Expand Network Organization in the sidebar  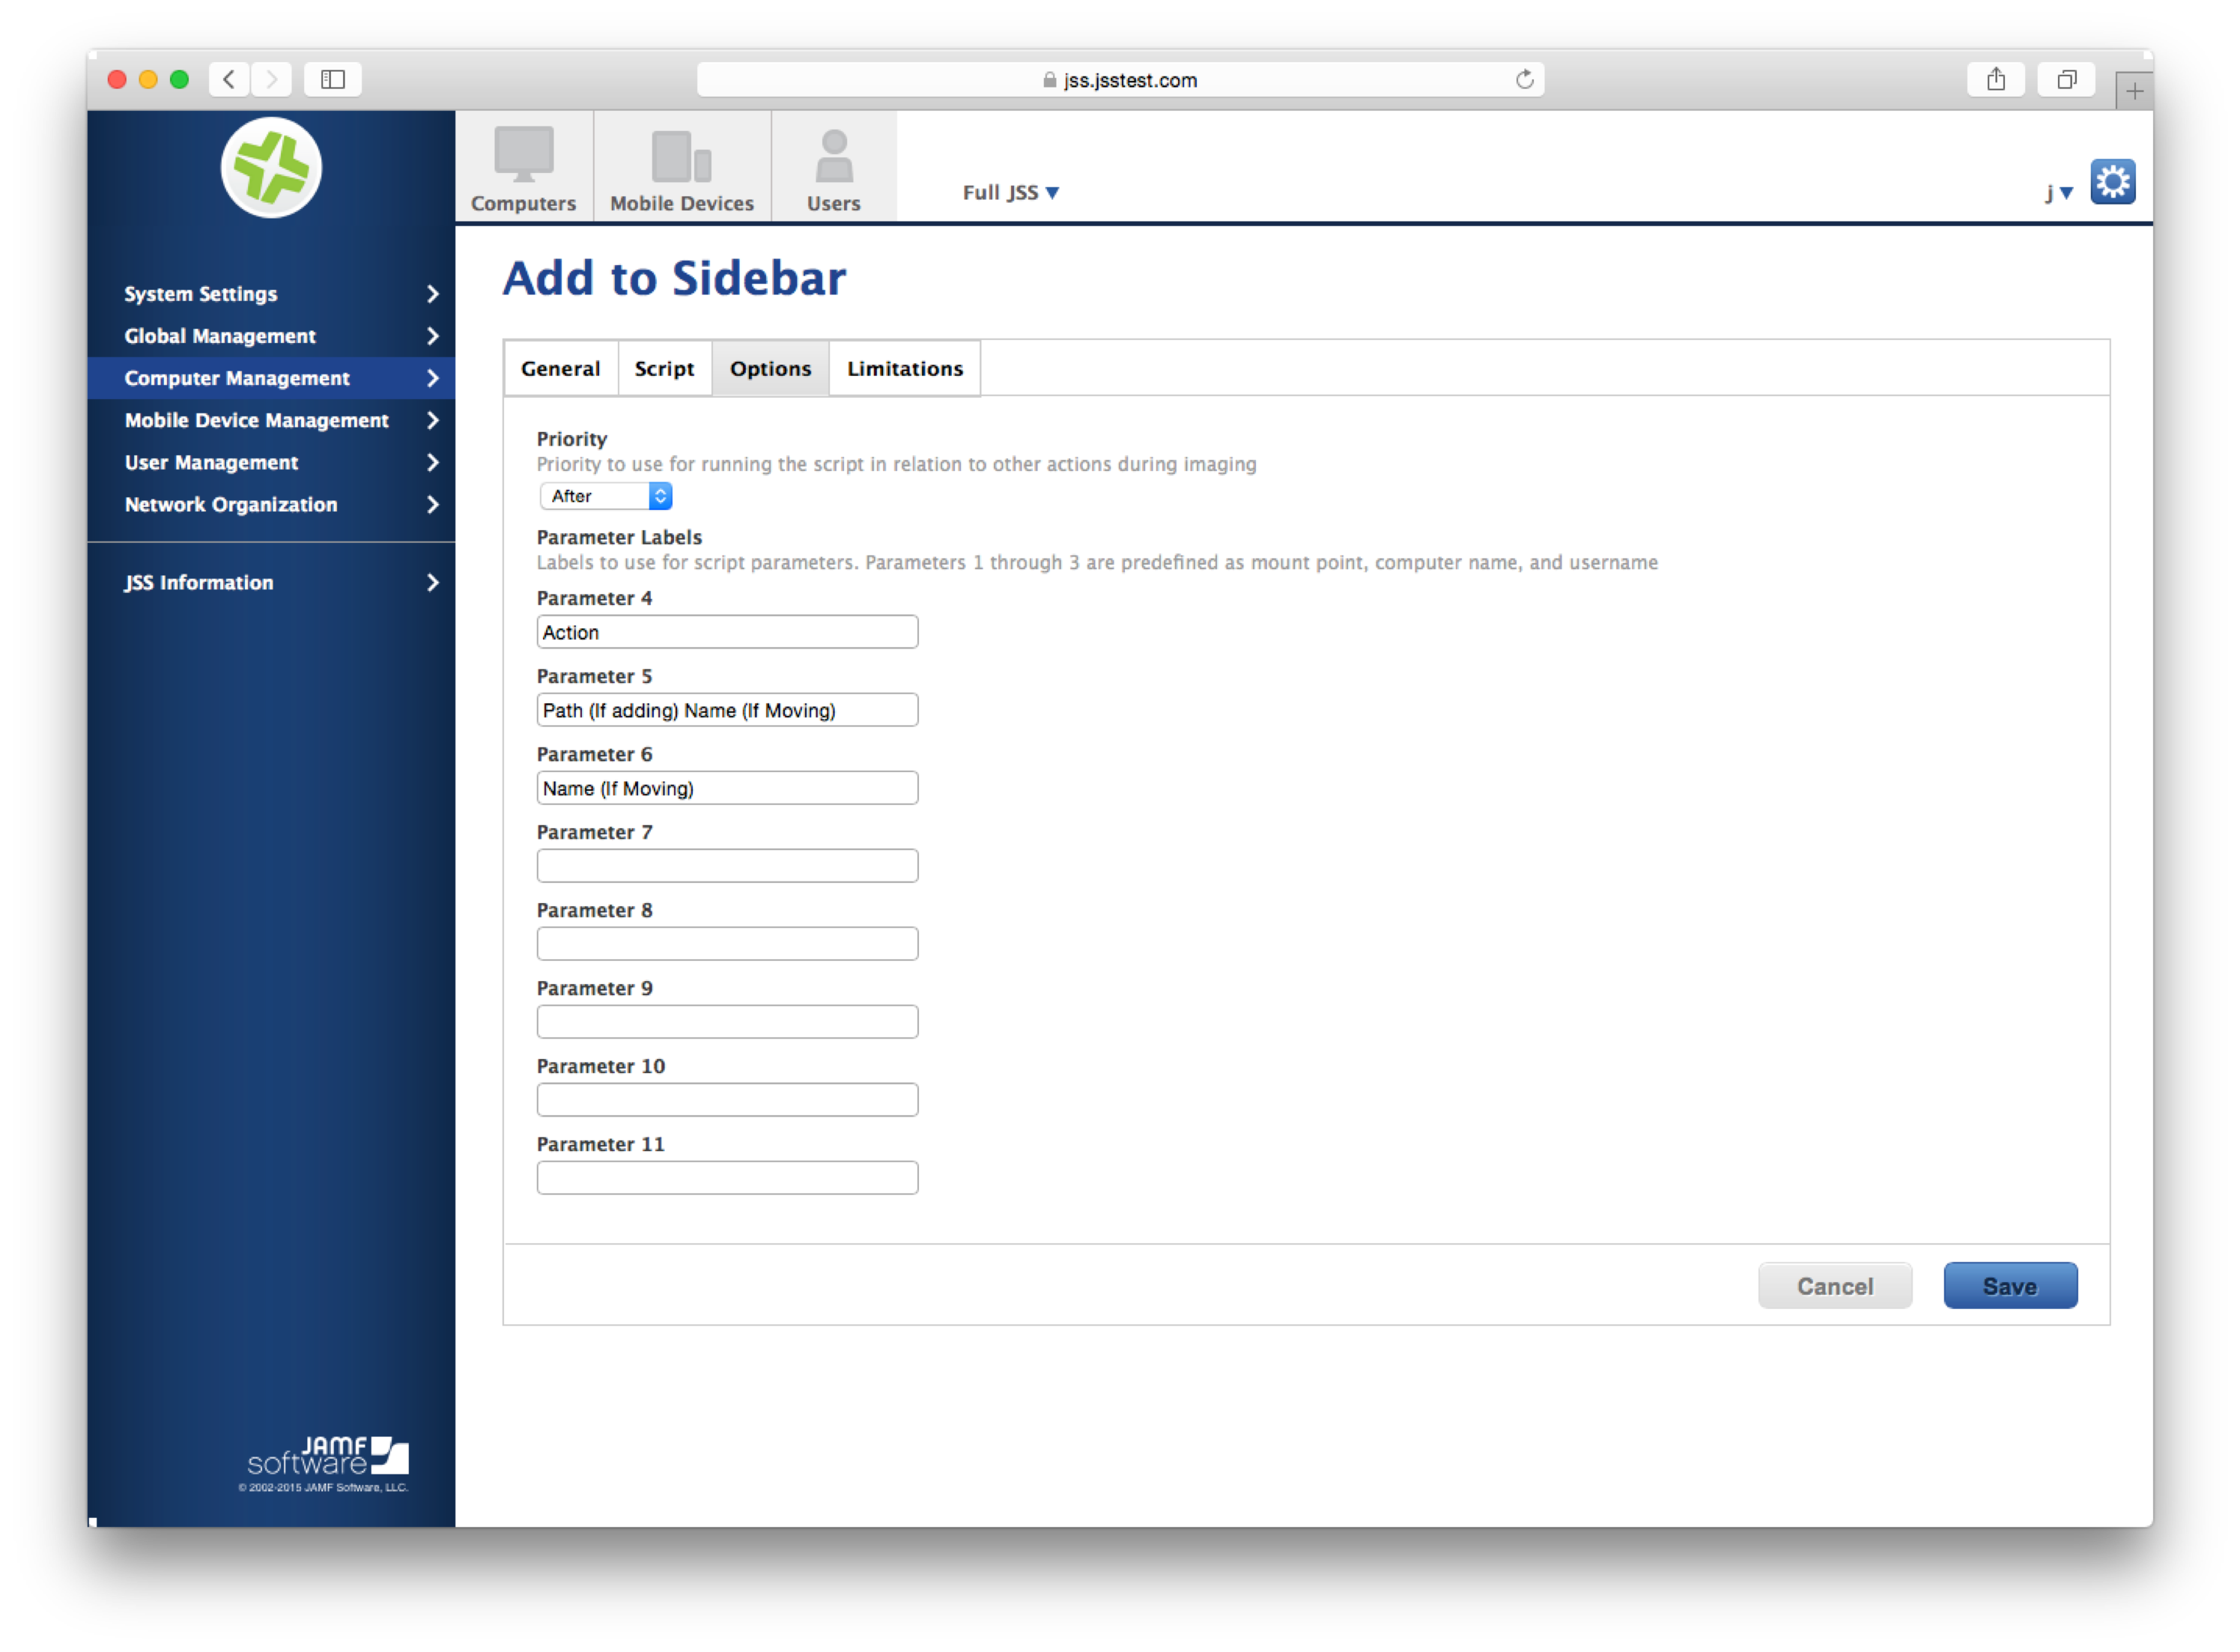(x=271, y=504)
